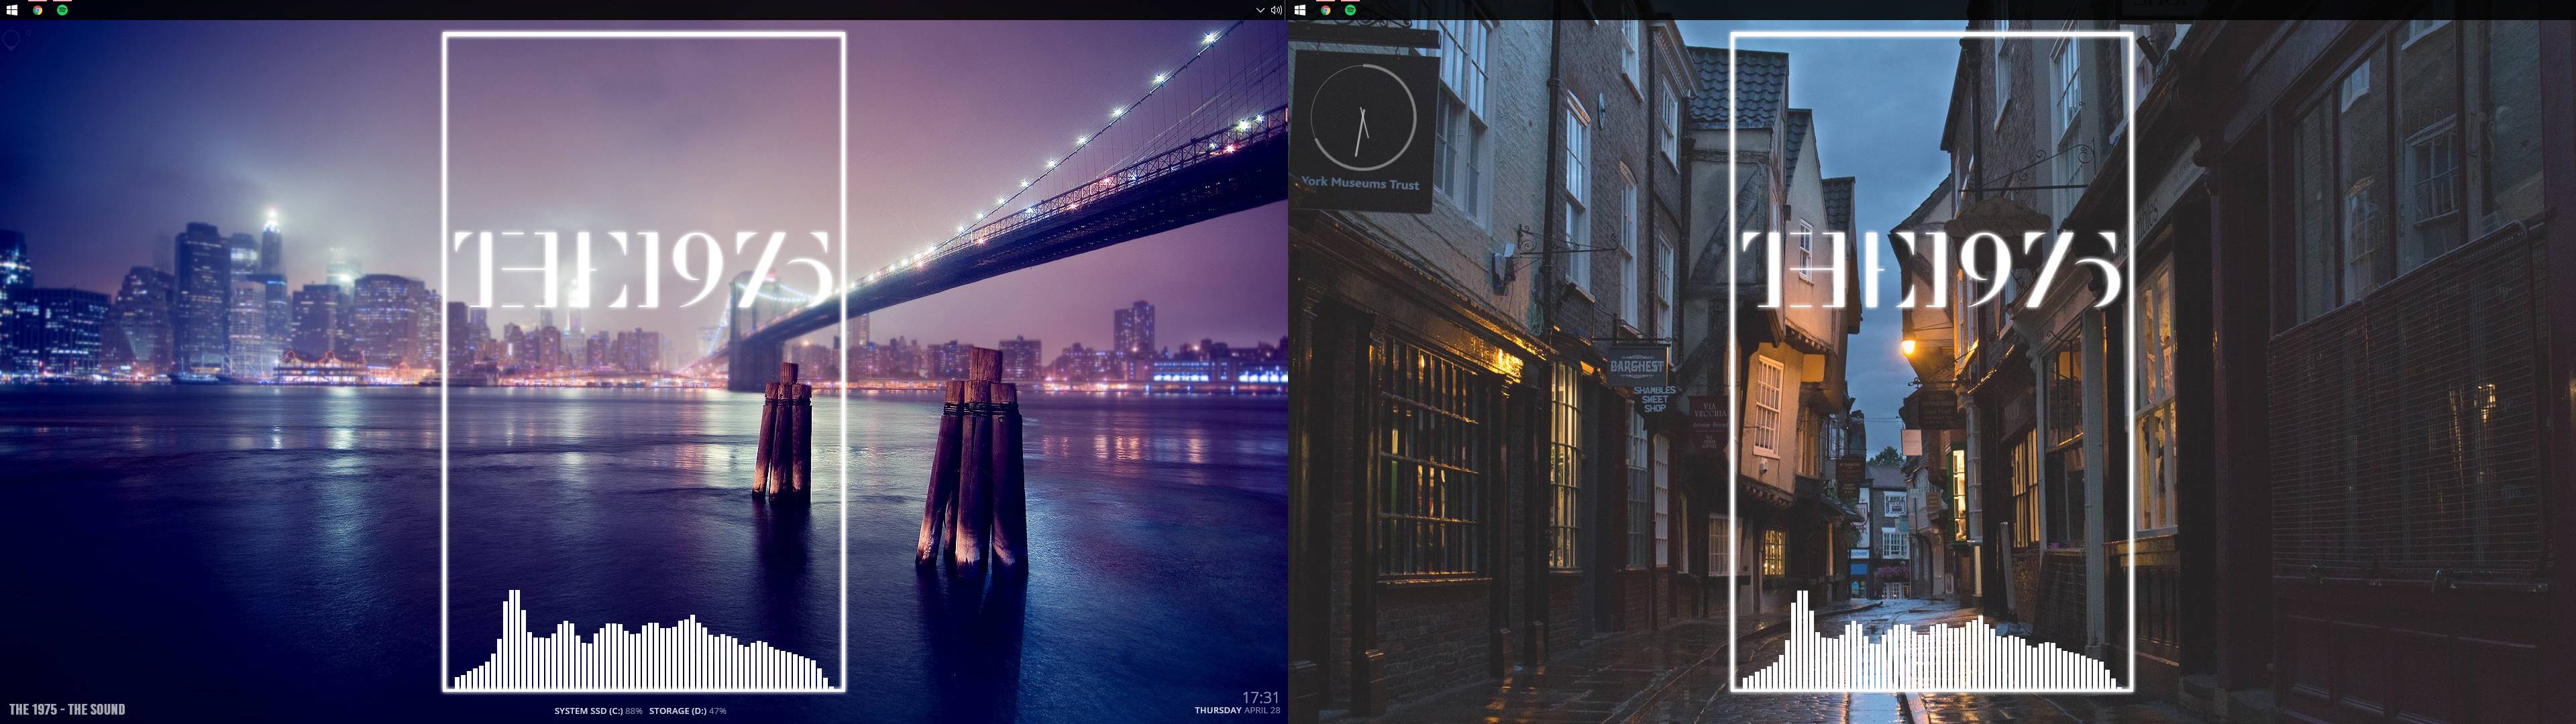
Task: Click 'THE 1975 - THE SOUND' now playing text
Action: [x=67, y=709]
